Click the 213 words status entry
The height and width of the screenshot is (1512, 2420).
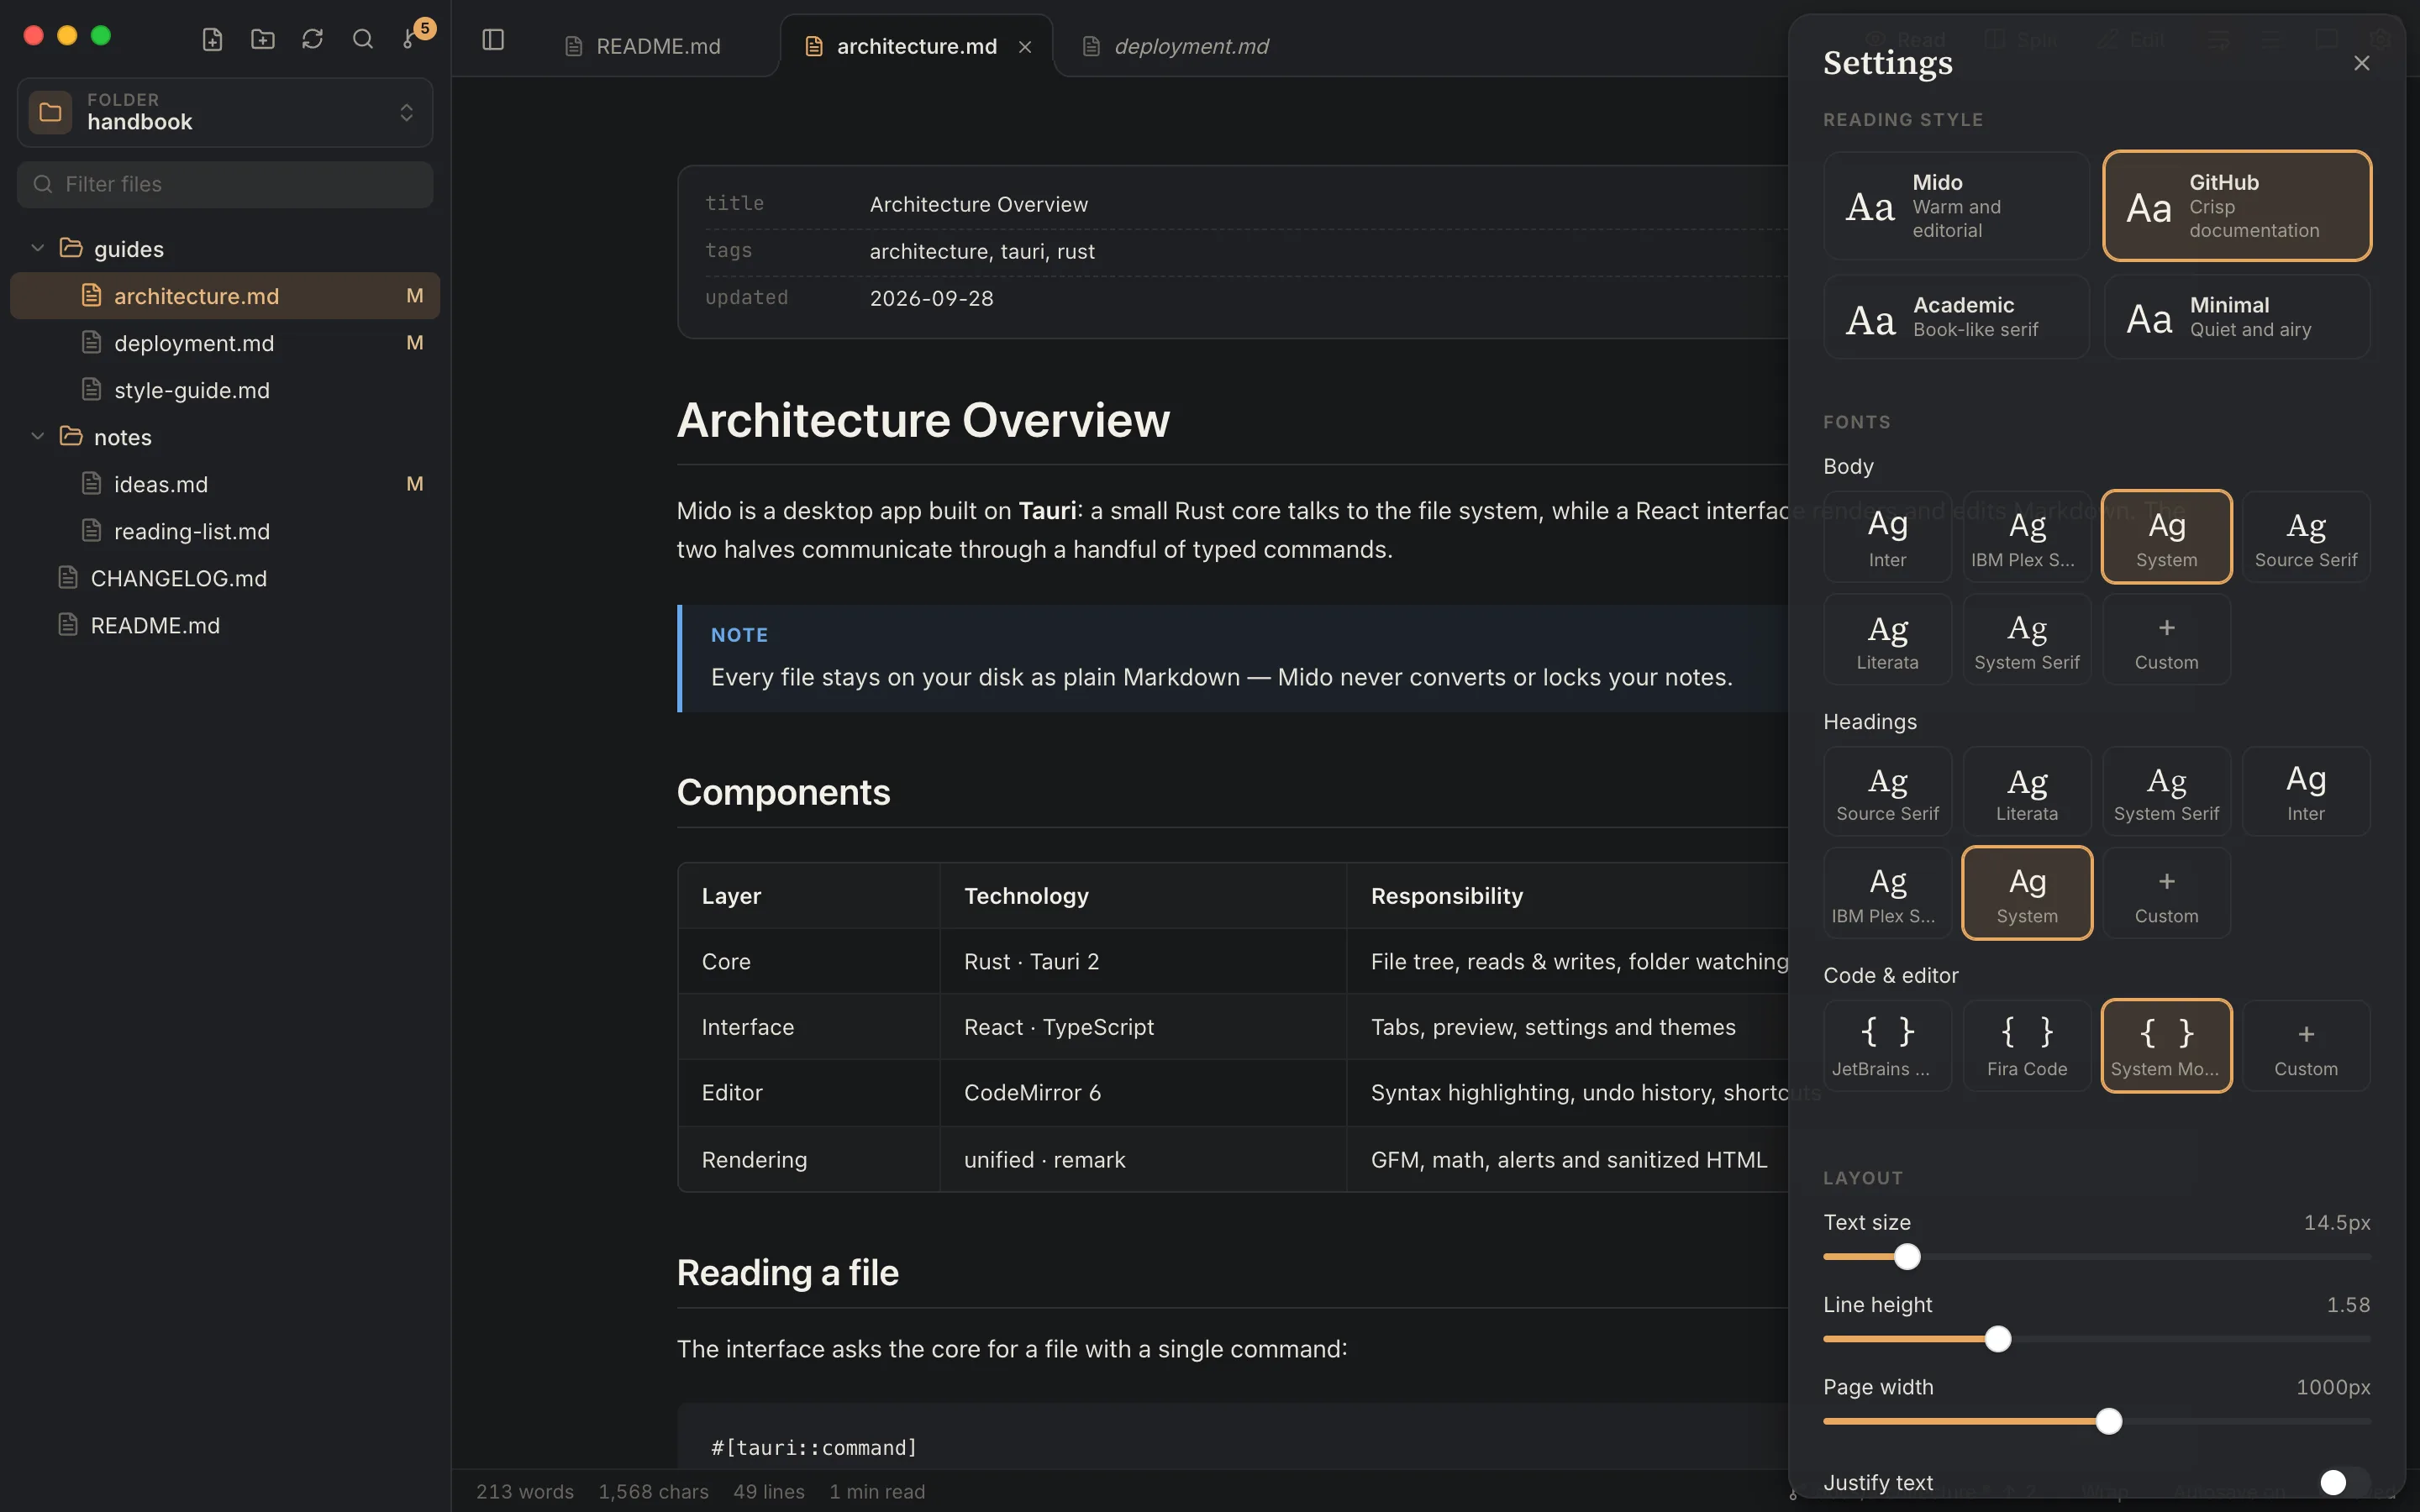(525, 1491)
